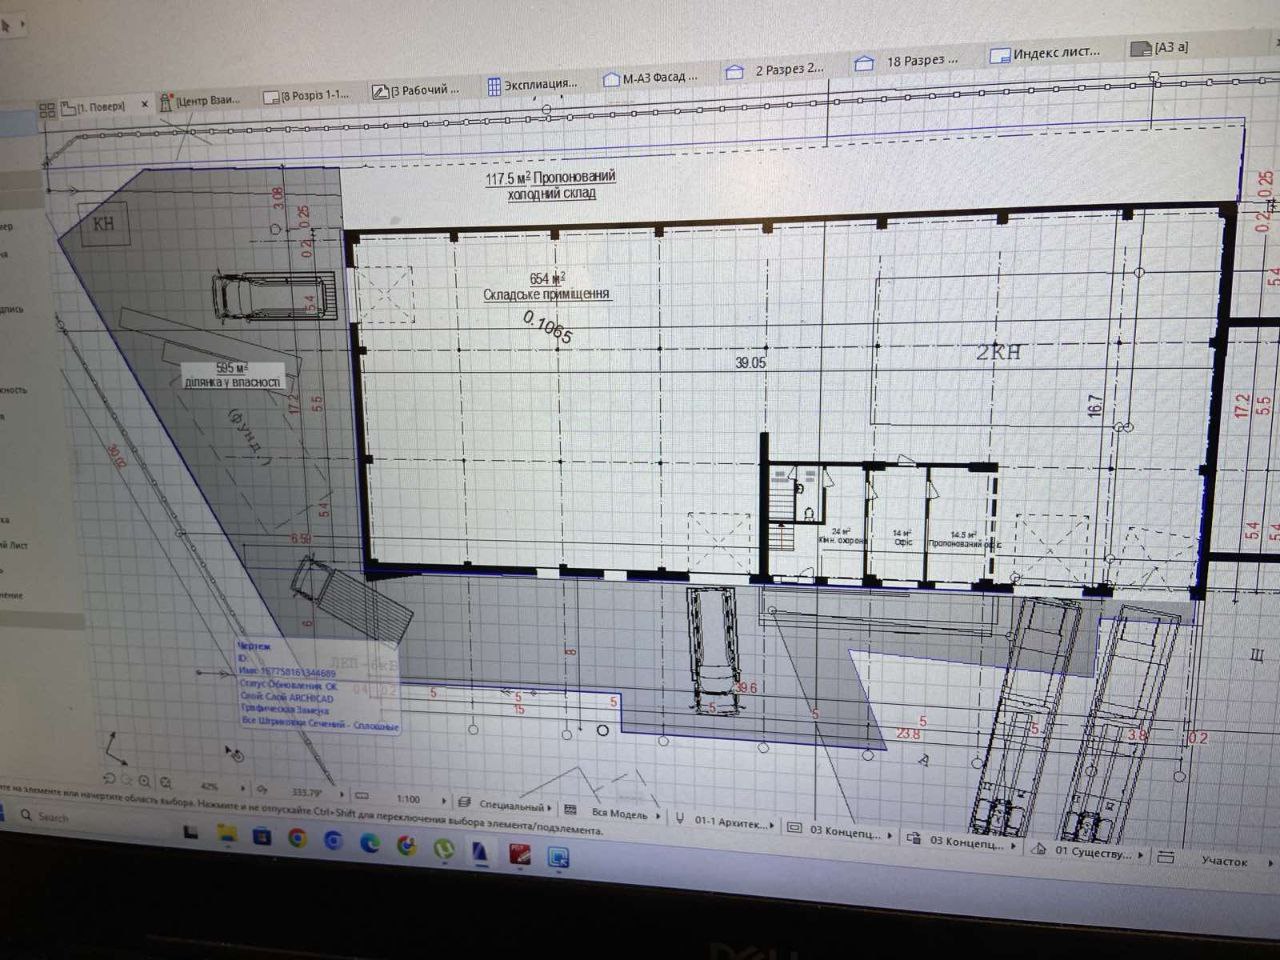Click the 39.05 dimension text
The width and height of the screenshot is (1280, 960).
[750, 363]
